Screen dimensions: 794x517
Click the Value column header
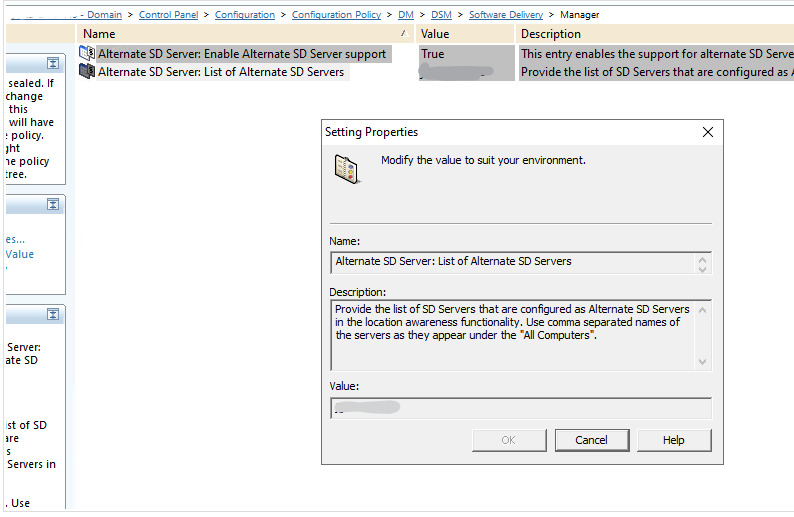436,34
